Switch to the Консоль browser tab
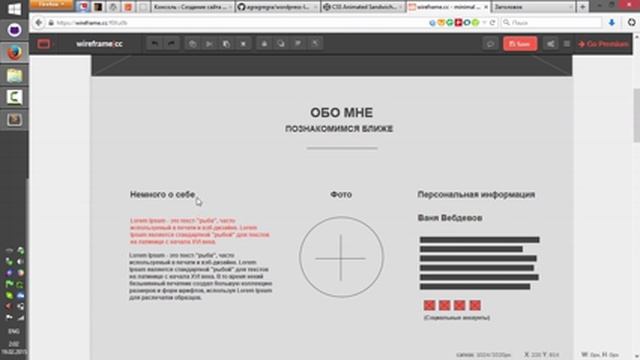This screenshot has width=640, height=360. click(193, 7)
